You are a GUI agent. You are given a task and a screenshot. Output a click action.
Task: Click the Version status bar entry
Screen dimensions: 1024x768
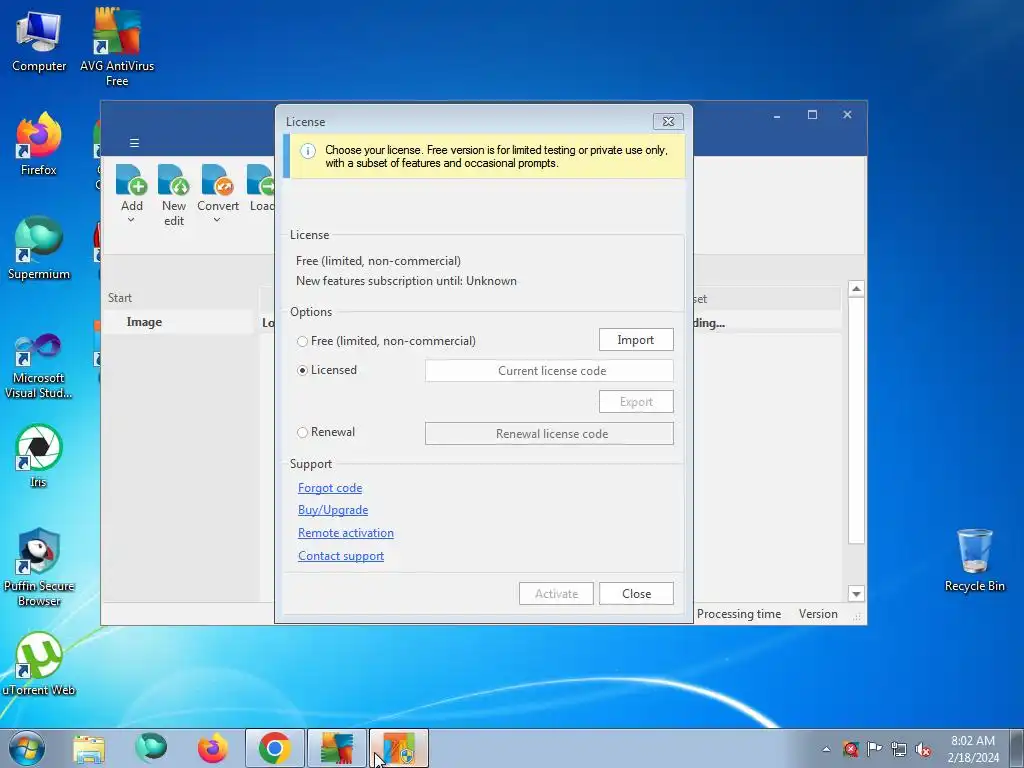(x=818, y=614)
